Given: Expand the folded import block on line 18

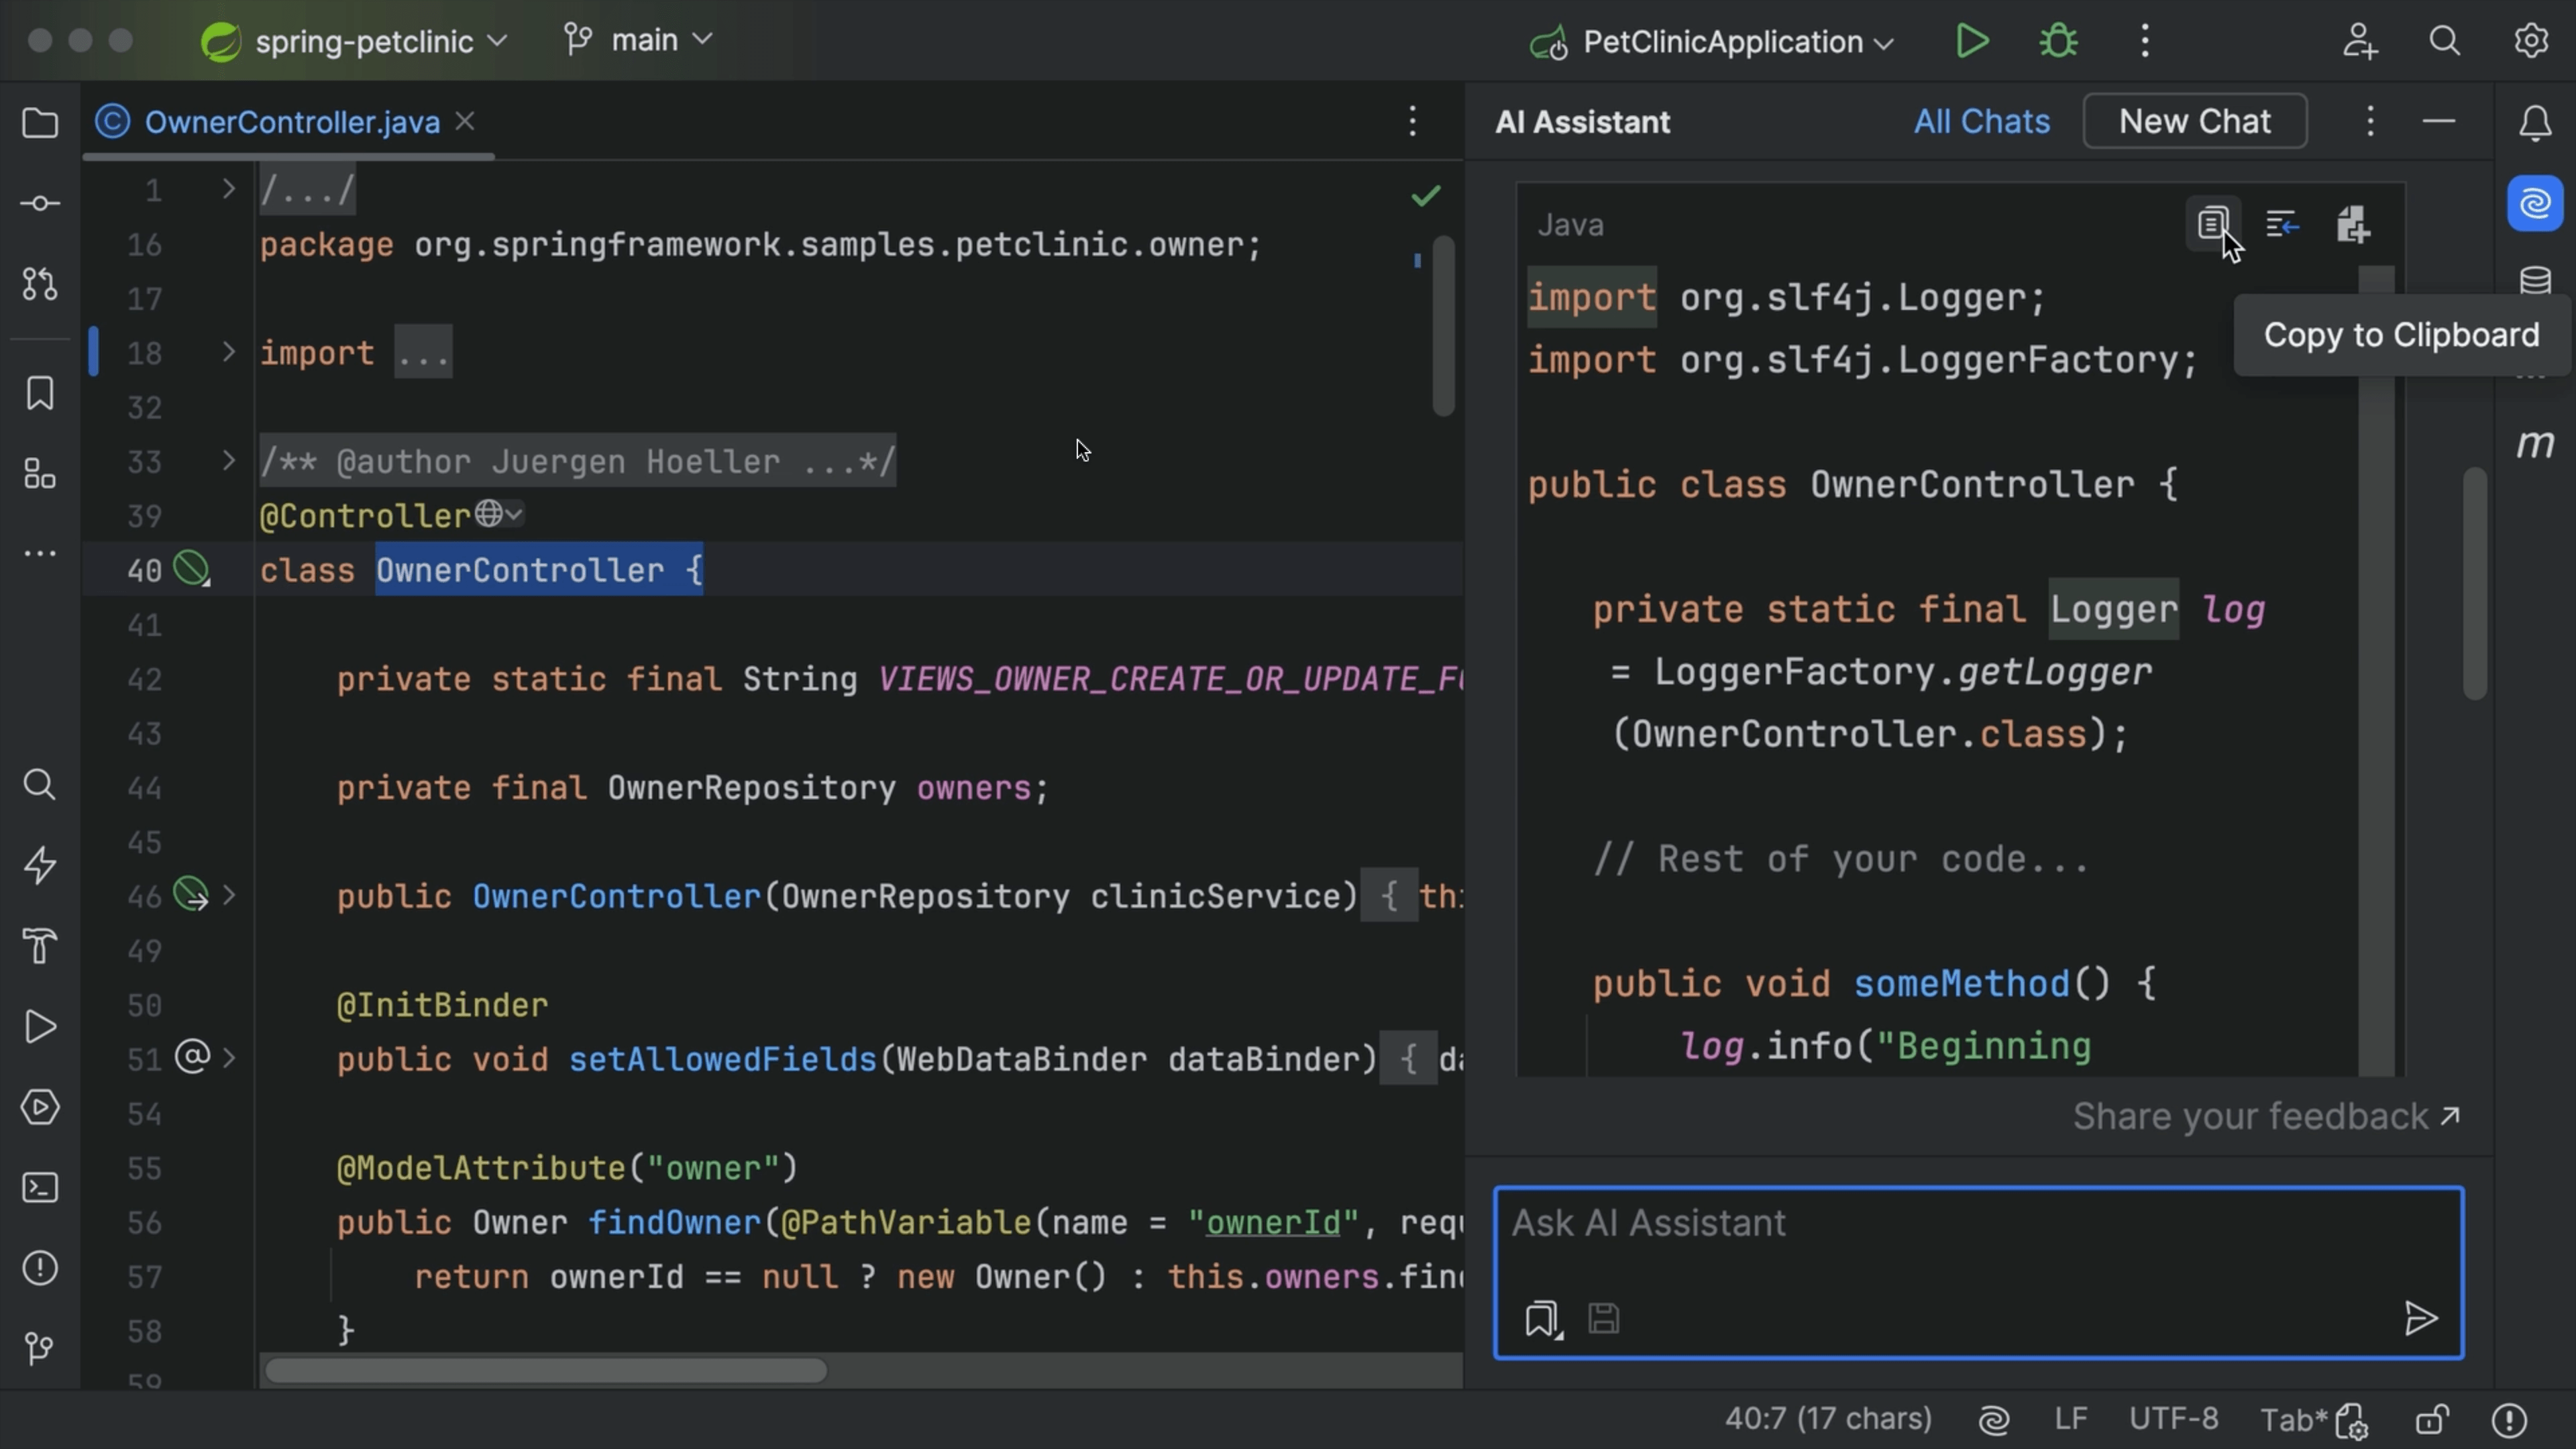Looking at the screenshot, I should tap(228, 352).
